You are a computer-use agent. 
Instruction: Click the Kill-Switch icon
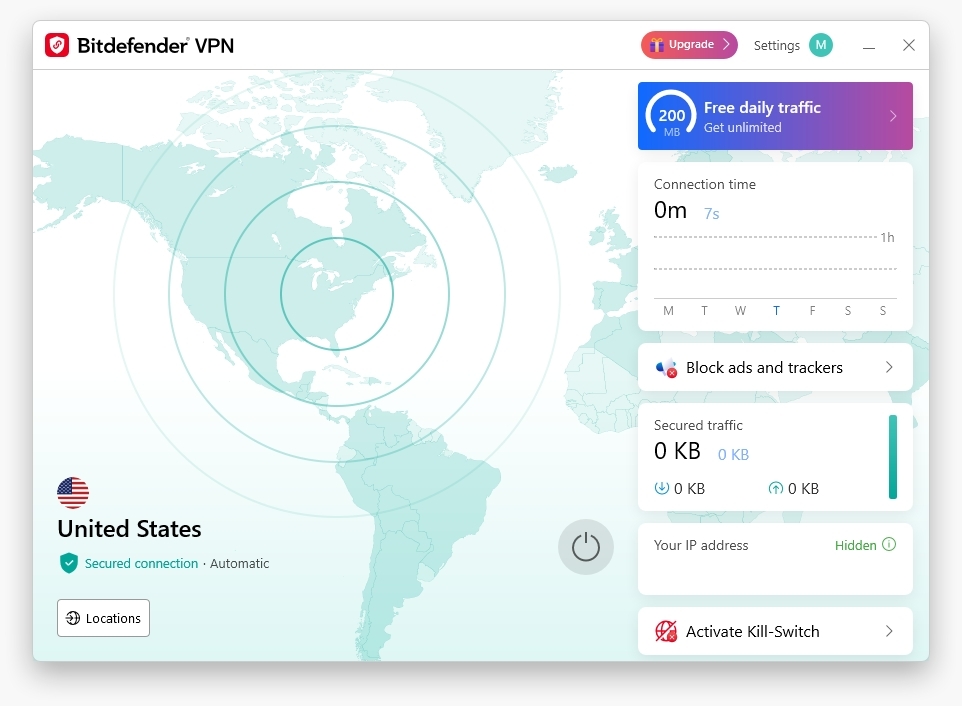(666, 631)
